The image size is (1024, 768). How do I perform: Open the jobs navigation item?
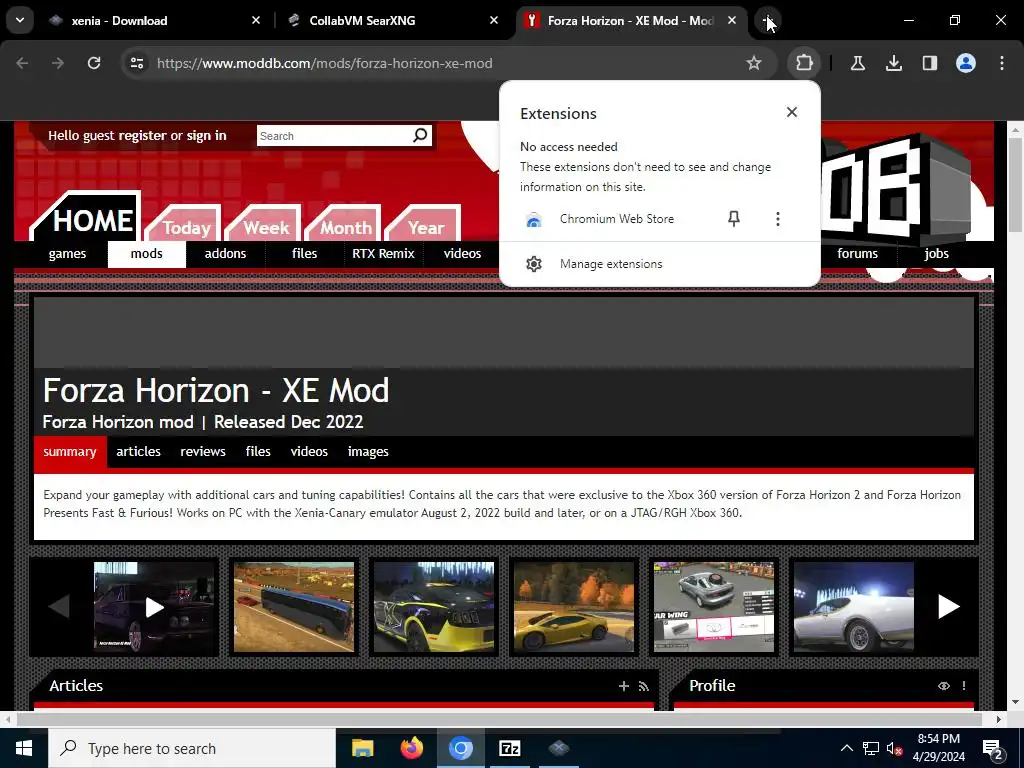[x=936, y=253]
